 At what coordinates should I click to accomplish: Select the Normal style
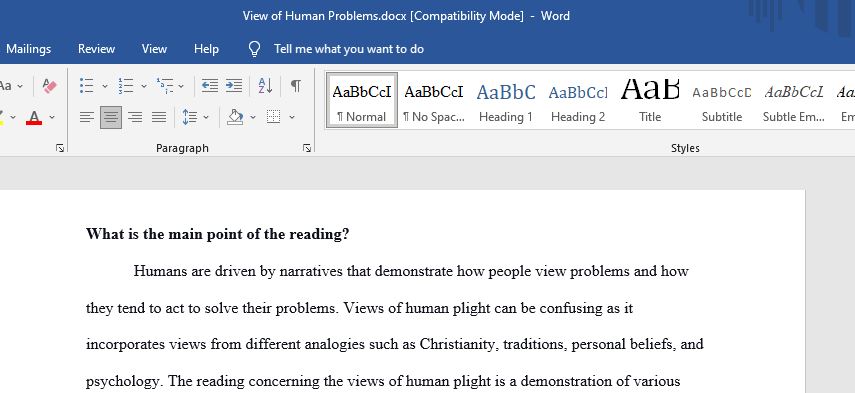pos(362,101)
